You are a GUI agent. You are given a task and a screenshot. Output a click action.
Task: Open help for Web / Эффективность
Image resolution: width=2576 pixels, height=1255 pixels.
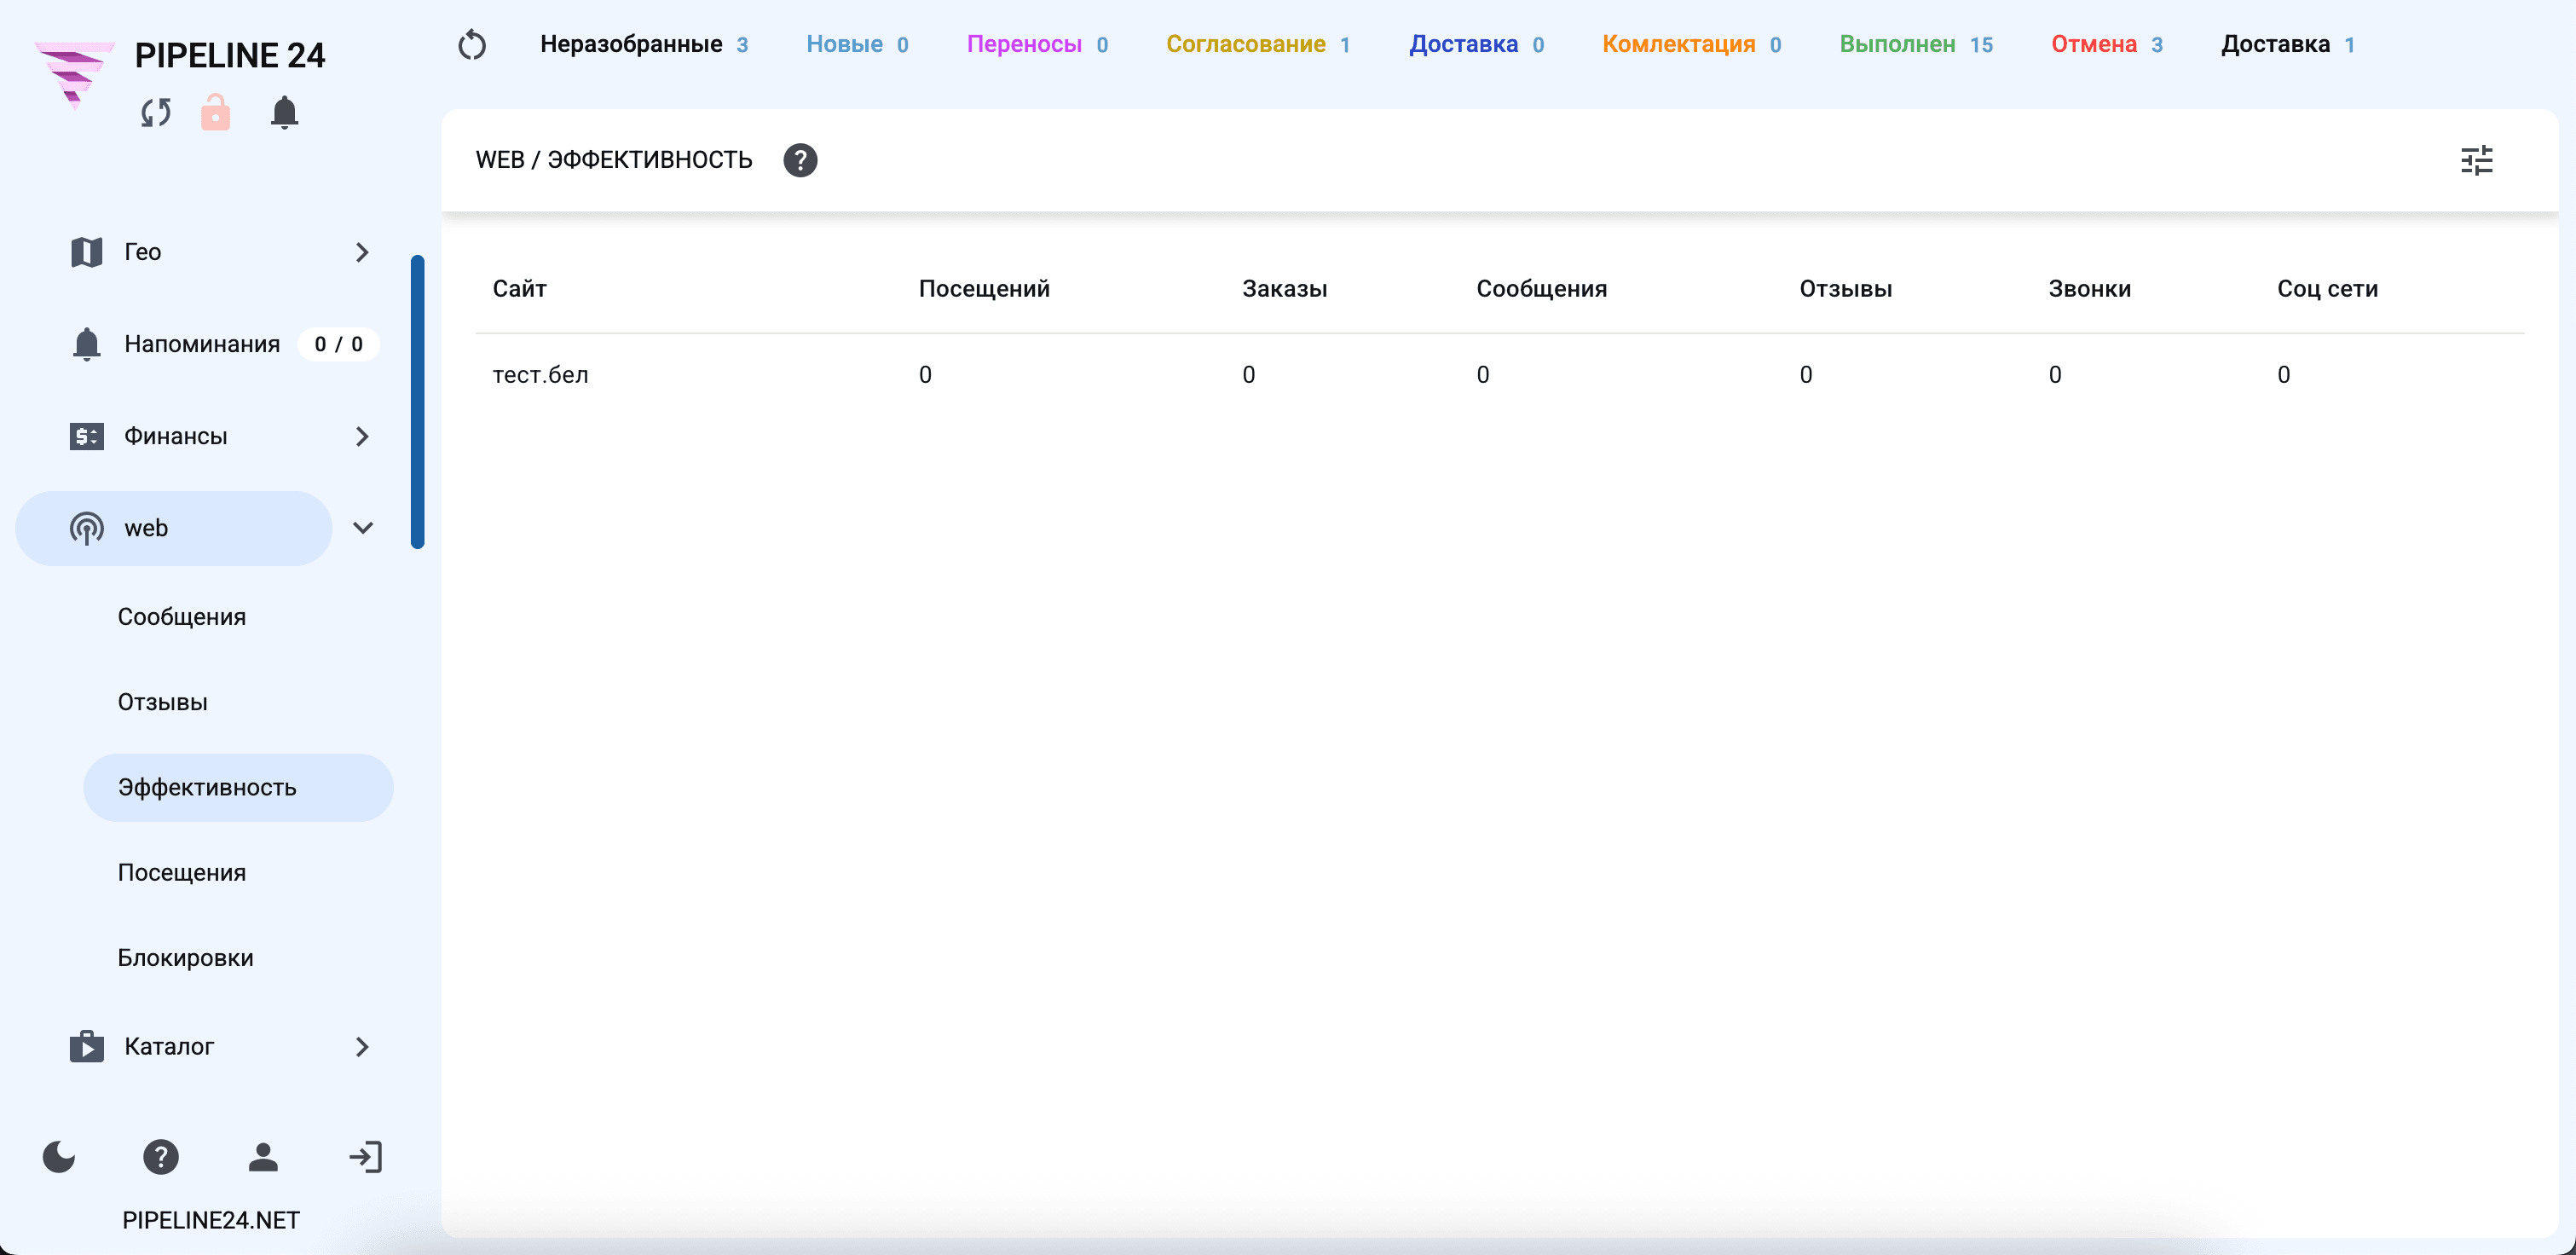click(x=800, y=160)
